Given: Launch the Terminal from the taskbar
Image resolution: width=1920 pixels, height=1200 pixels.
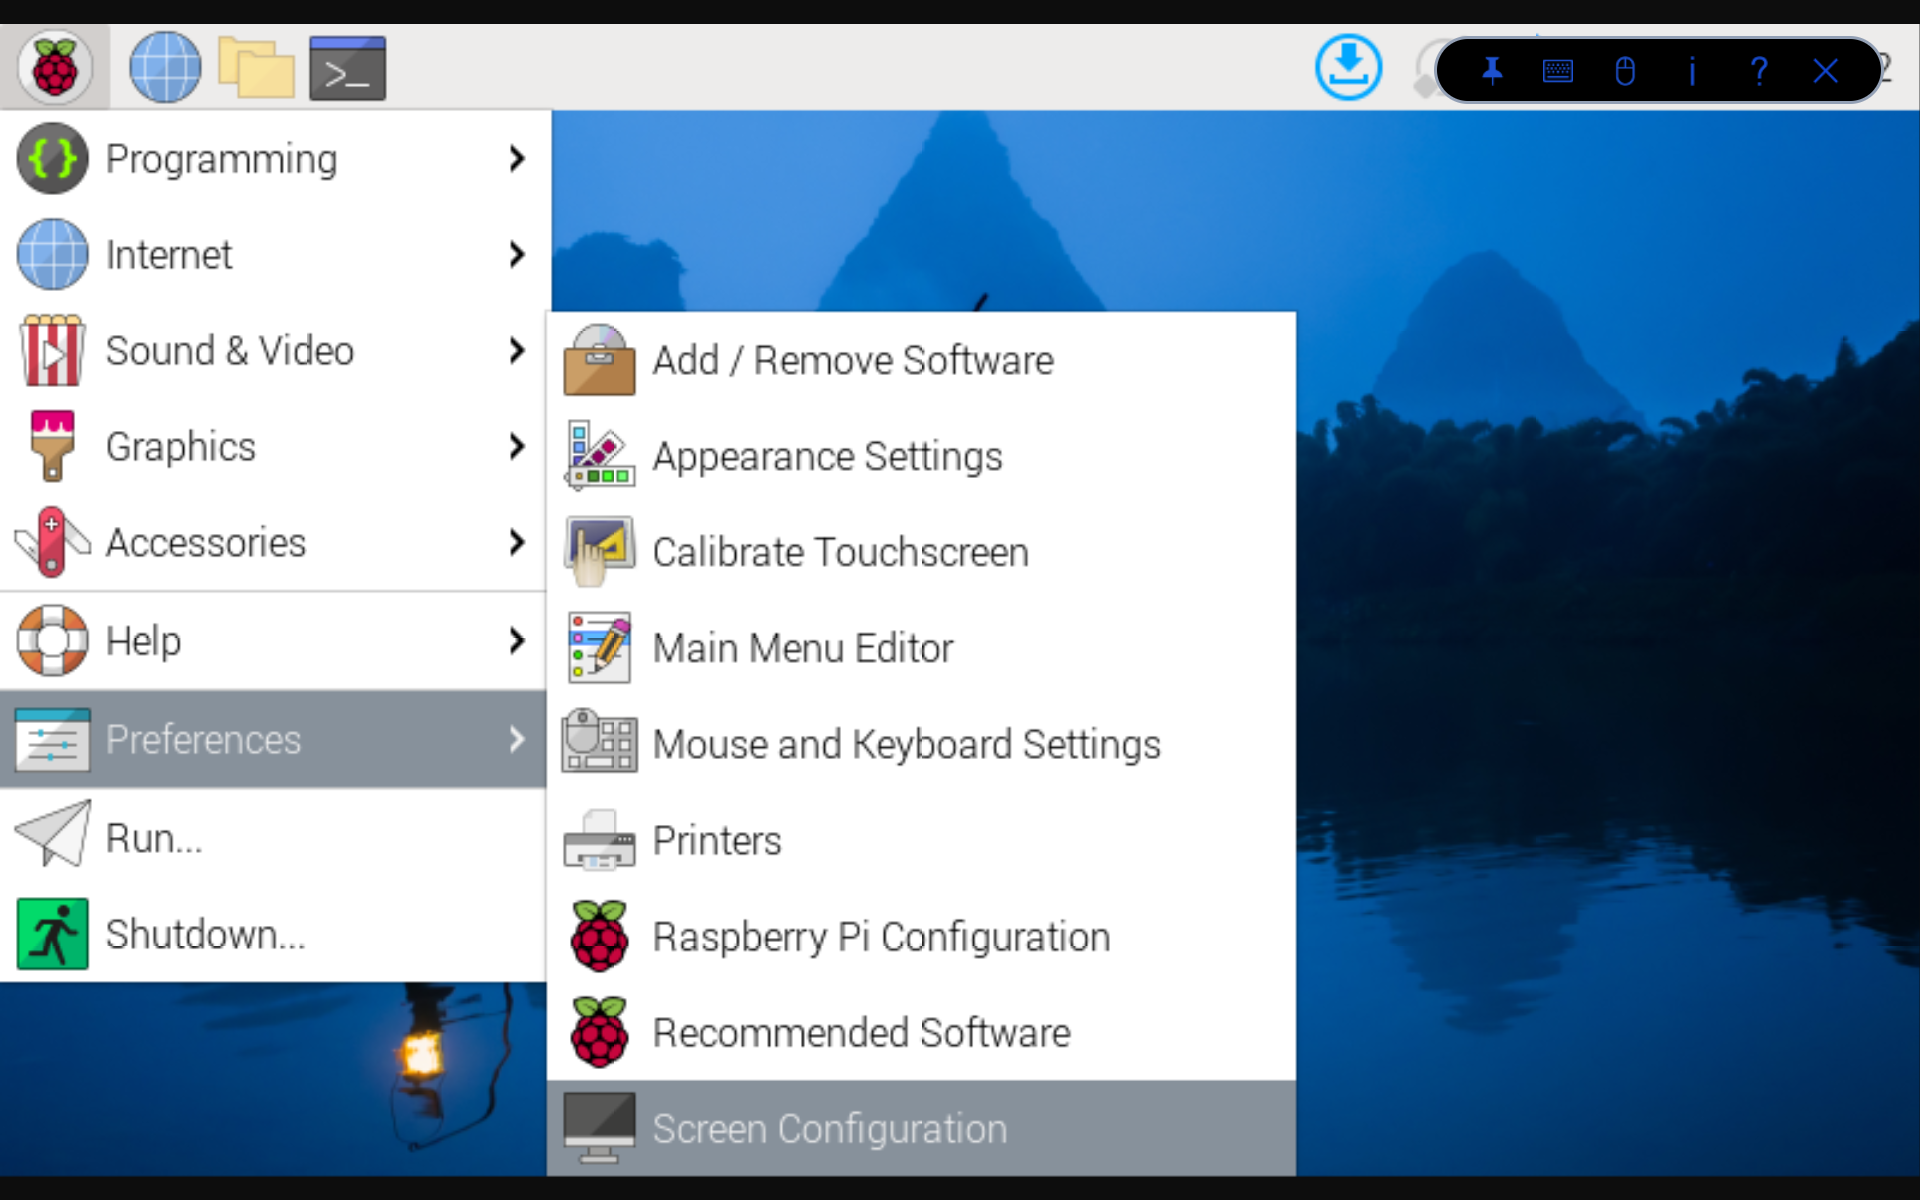Looking at the screenshot, I should 347,68.
